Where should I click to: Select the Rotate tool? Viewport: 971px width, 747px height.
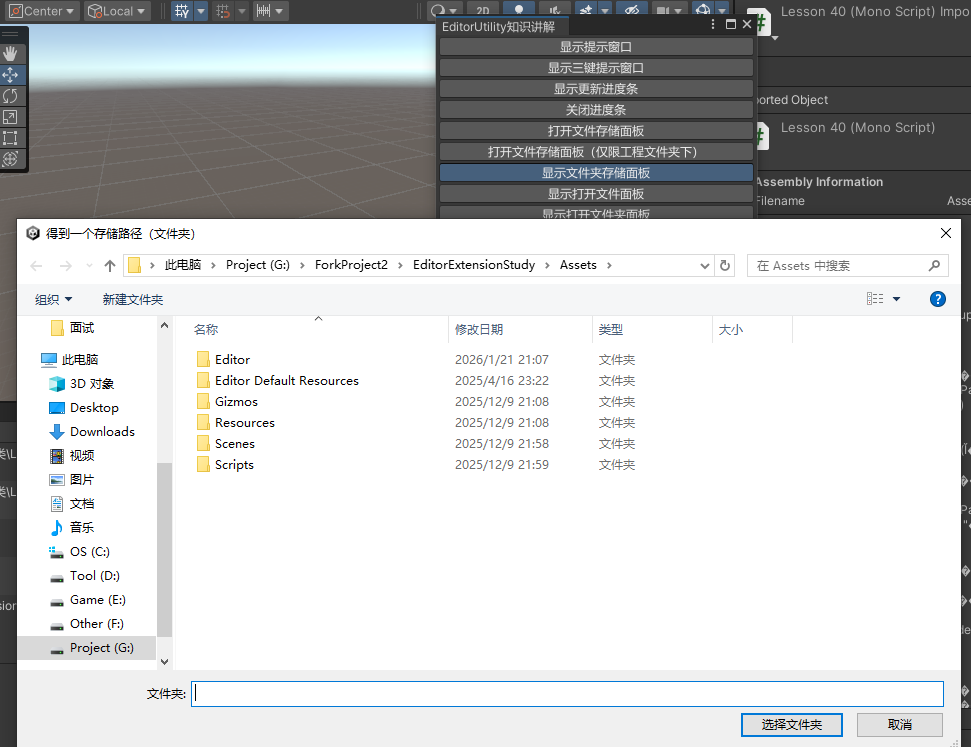tap(10, 96)
